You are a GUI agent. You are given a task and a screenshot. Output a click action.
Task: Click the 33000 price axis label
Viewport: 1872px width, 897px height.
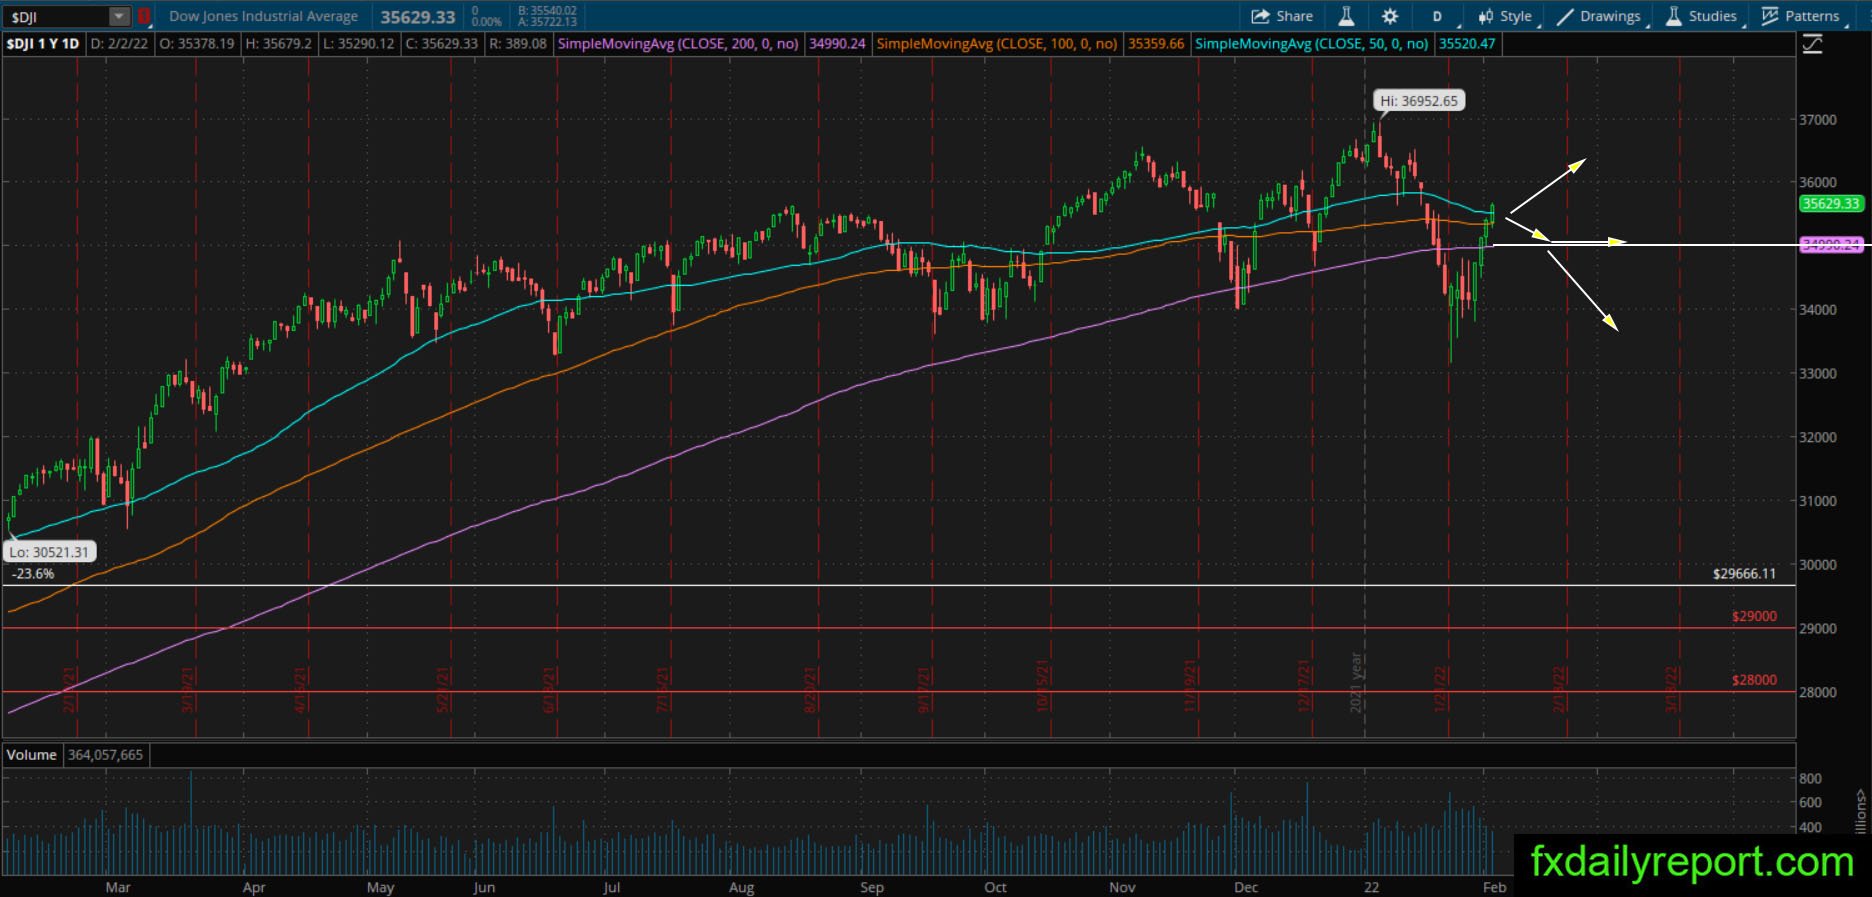[1818, 373]
